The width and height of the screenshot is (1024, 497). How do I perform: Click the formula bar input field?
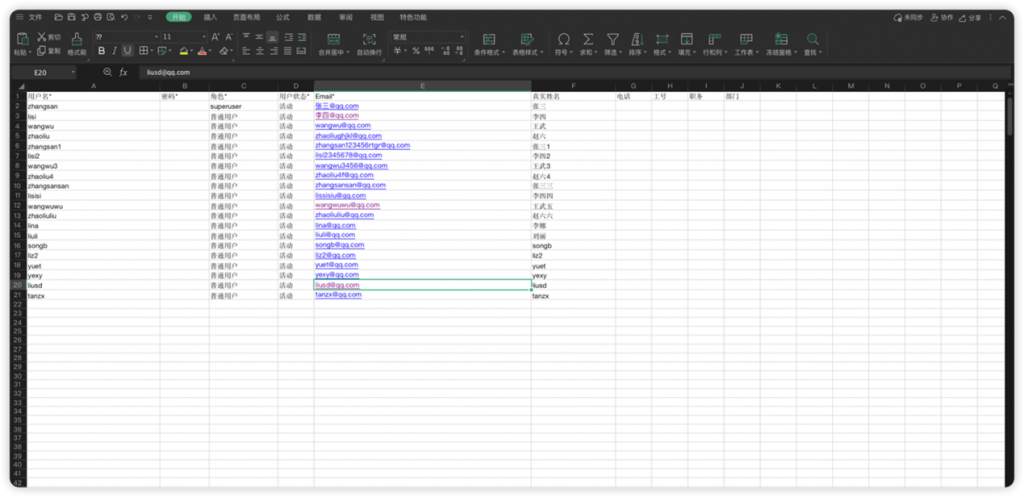pyautogui.click(x=575, y=72)
